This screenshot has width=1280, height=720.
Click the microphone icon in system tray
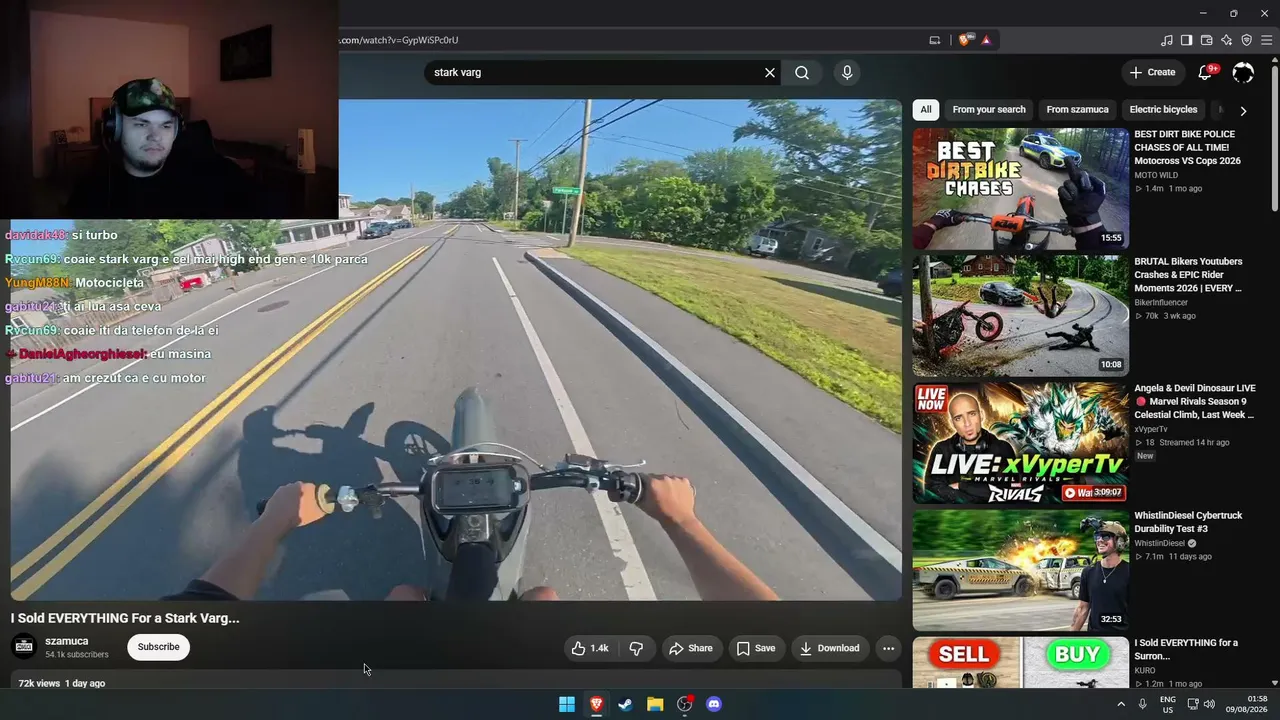click(1143, 704)
